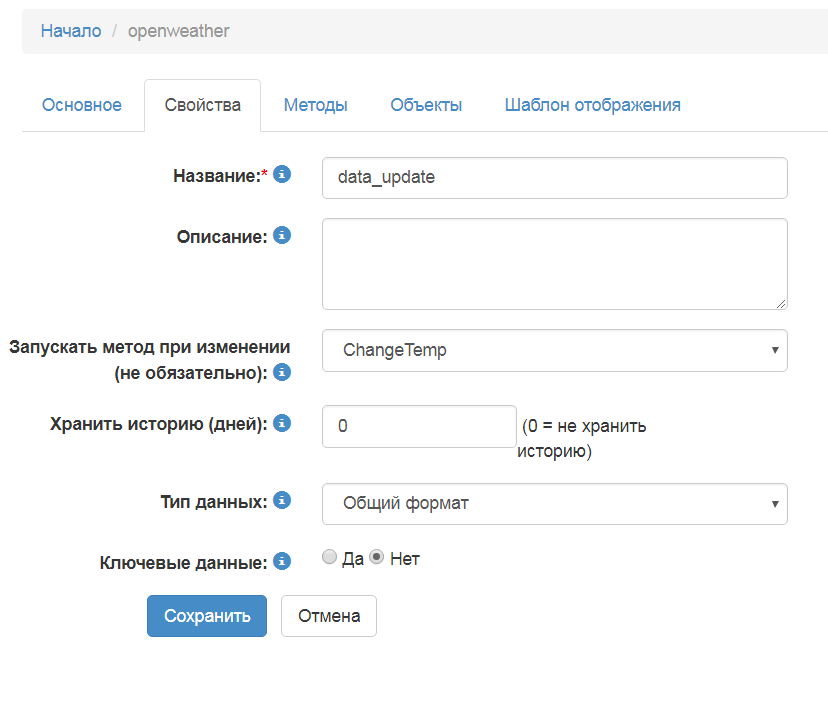
Task: Select the Нет radio button
Action: [x=377, y=558]
